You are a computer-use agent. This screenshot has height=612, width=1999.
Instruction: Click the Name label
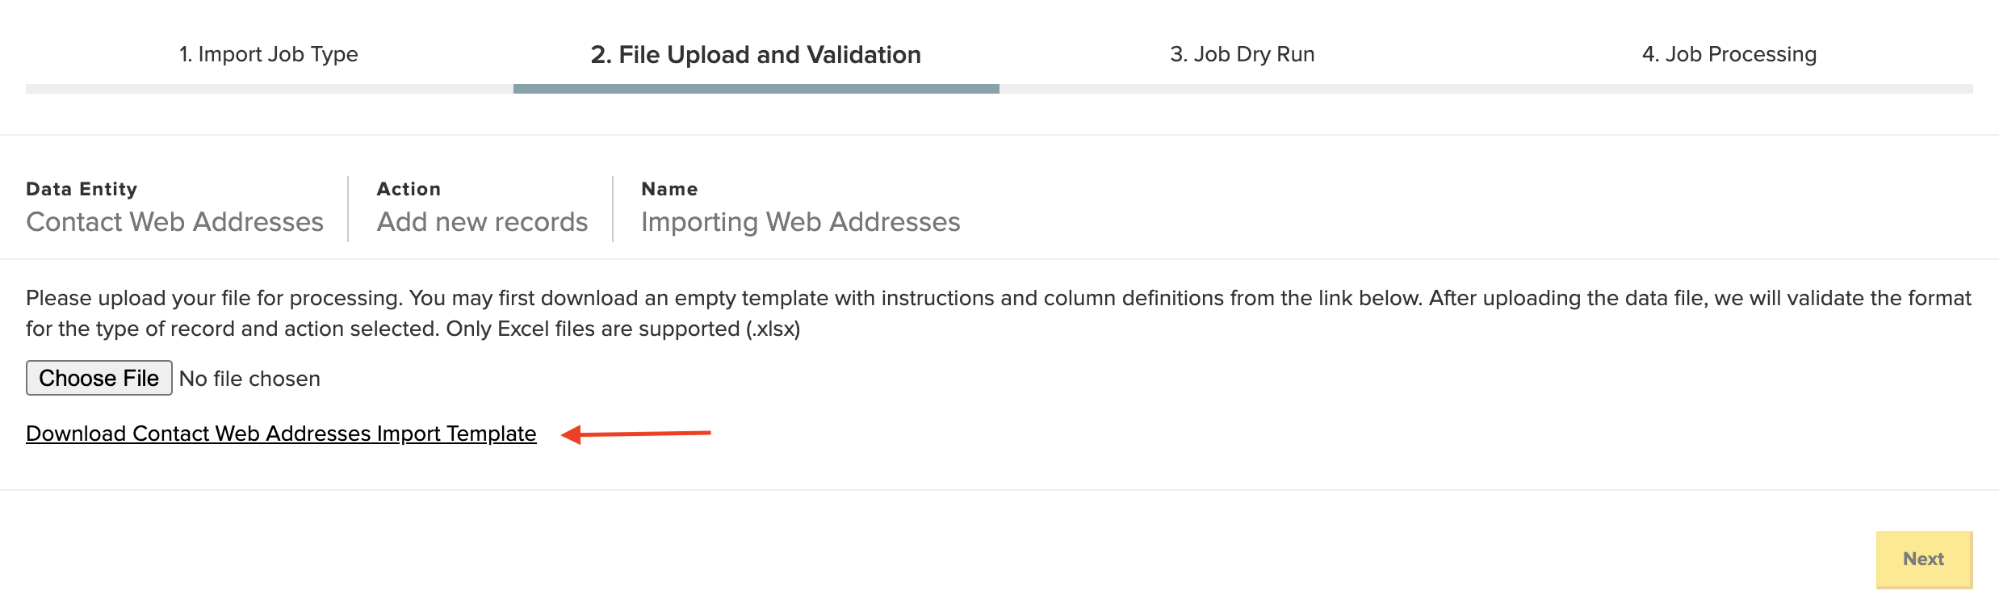click(669, 189)
